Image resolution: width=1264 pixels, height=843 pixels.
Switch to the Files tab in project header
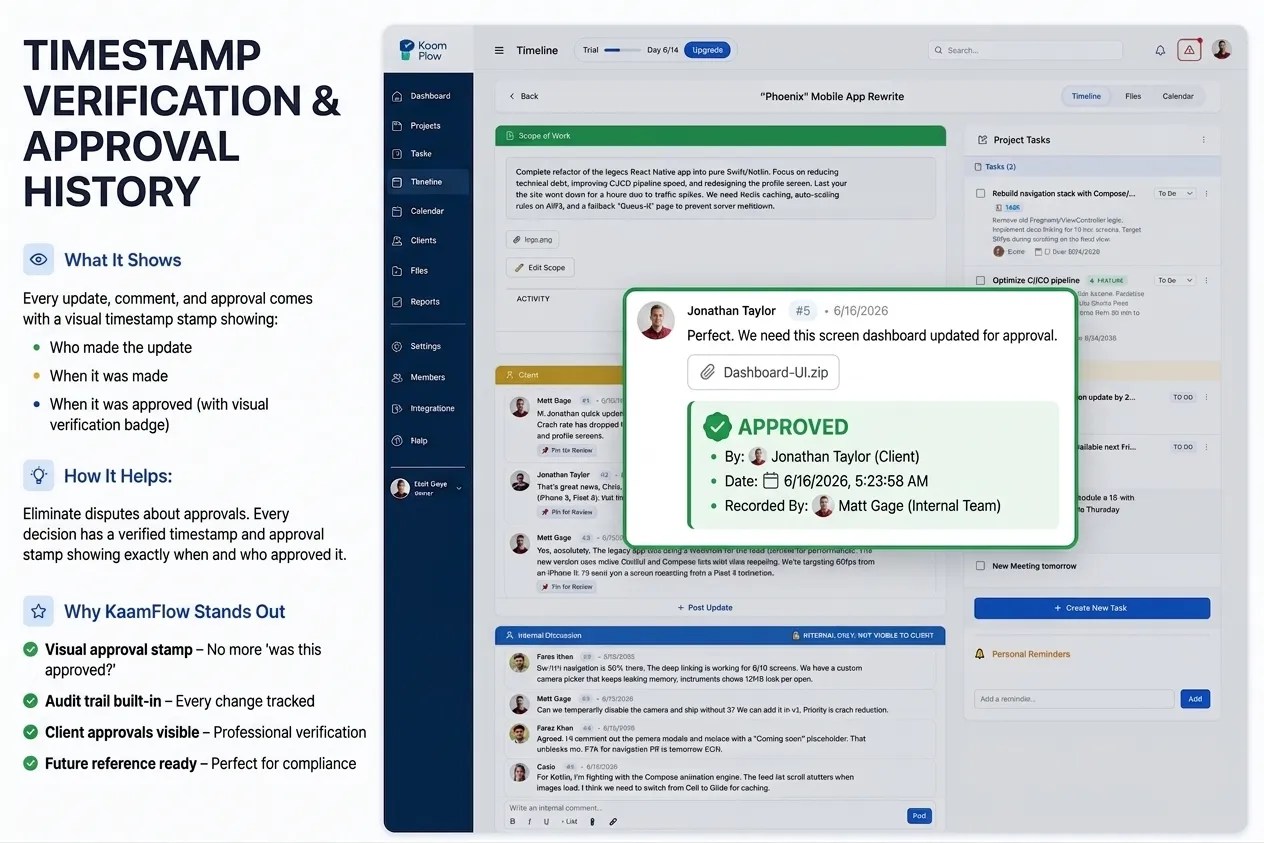1133,97
